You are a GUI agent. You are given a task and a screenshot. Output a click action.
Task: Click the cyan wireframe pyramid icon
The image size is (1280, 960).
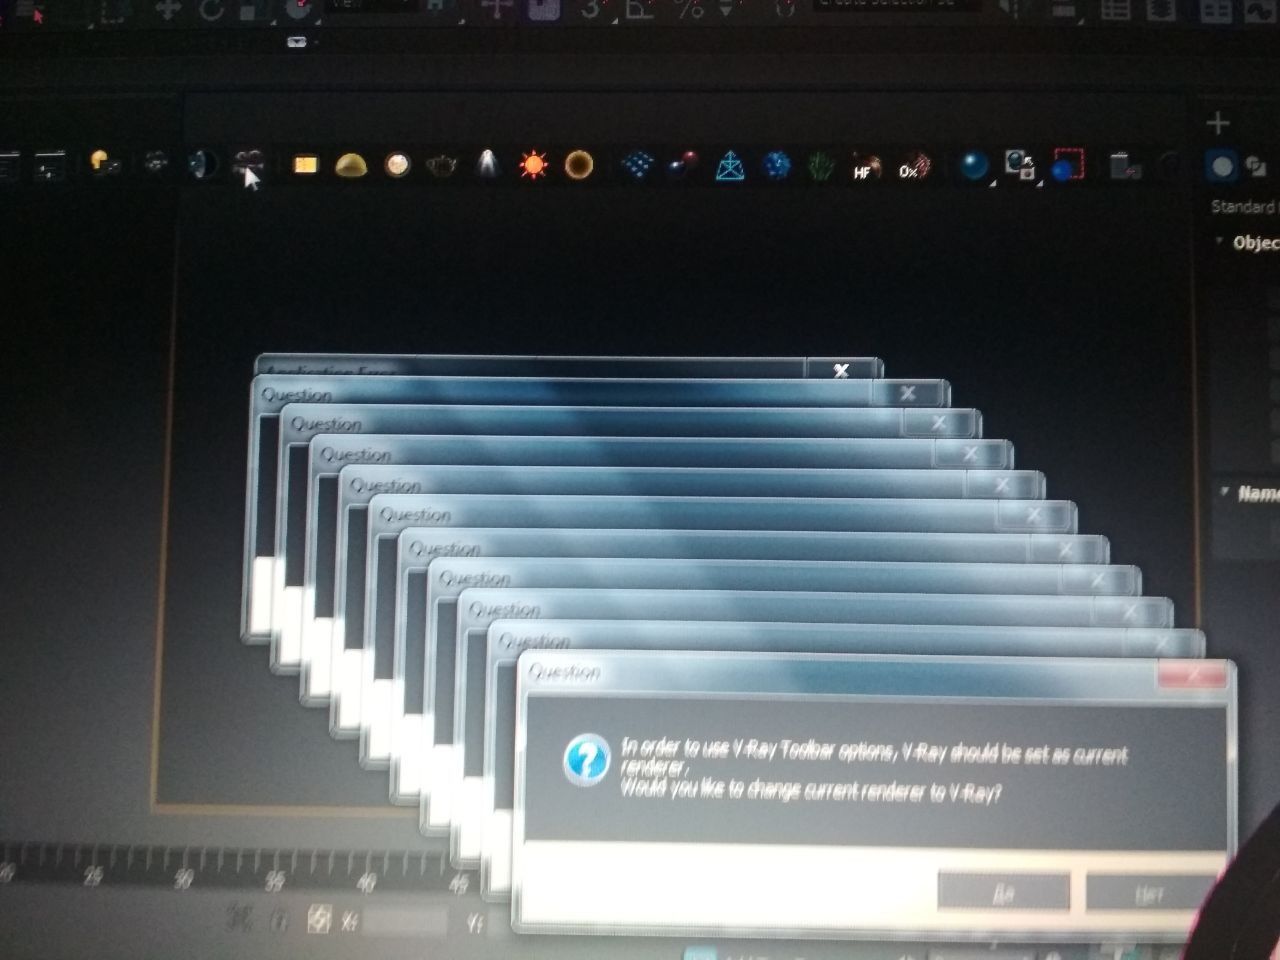731,165
